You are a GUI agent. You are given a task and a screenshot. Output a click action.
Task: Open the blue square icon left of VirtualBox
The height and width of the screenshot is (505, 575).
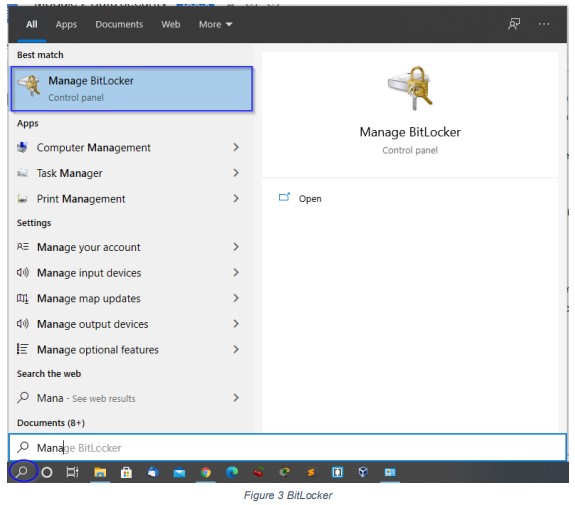[337, 472]
